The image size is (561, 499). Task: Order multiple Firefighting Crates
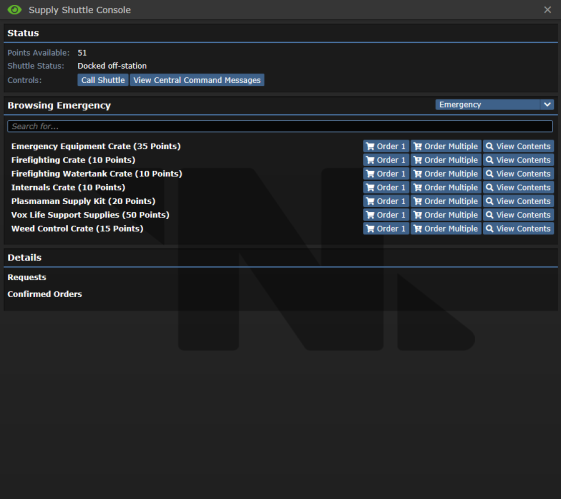tap(446, 160)
